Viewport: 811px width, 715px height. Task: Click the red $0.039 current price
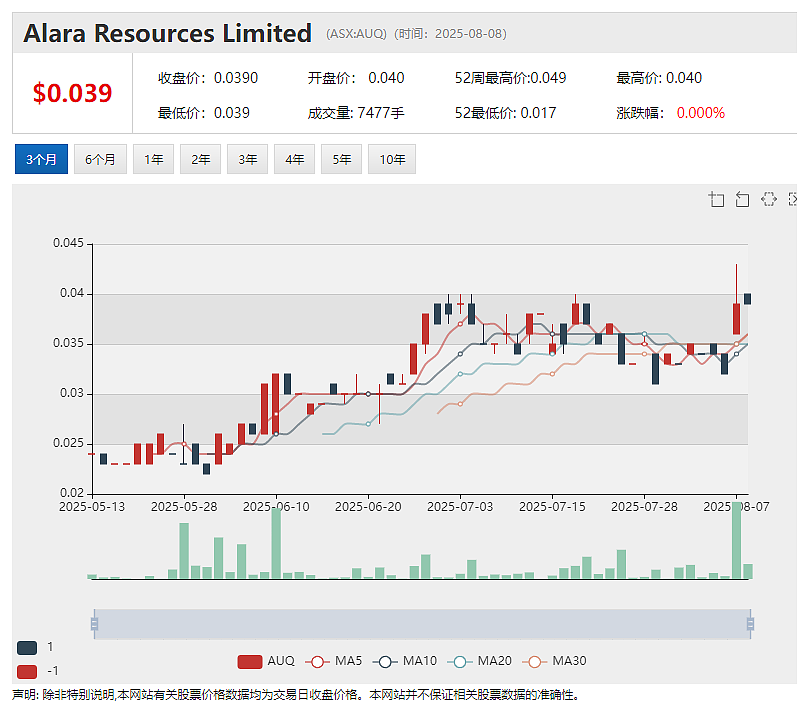(72, 93)
